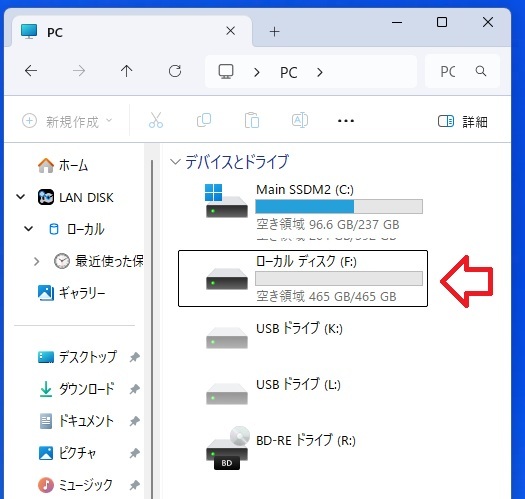Open ダウンロード quick access folder
Viewport: 525px width, 499px height.
[x=77, y=389]
